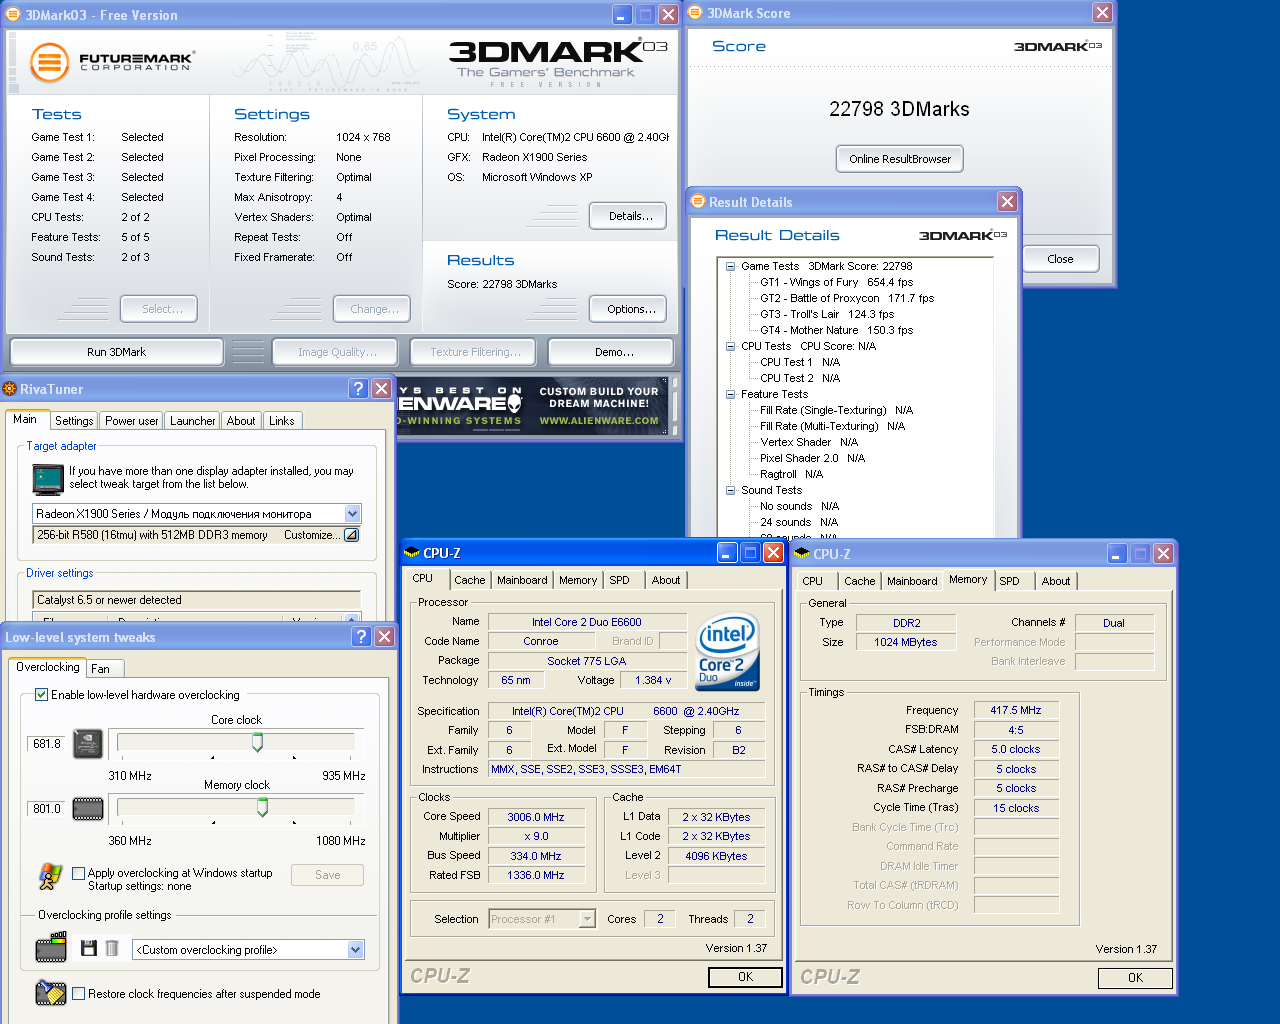This screenshot has height=1024, width=1280.
Task: Collapse the Game Tests tree node
Action: [731, 267]
